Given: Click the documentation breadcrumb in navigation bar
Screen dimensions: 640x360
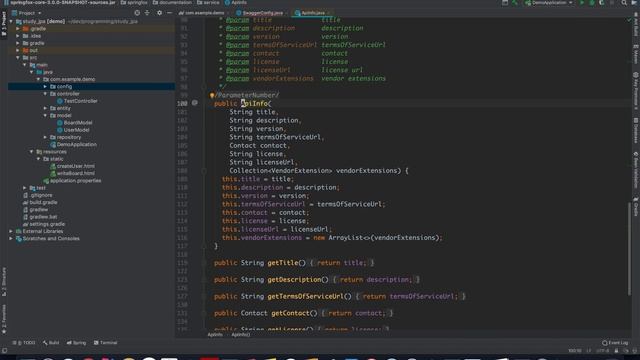Looking at the screenshot, I should [x=172, y=3].
